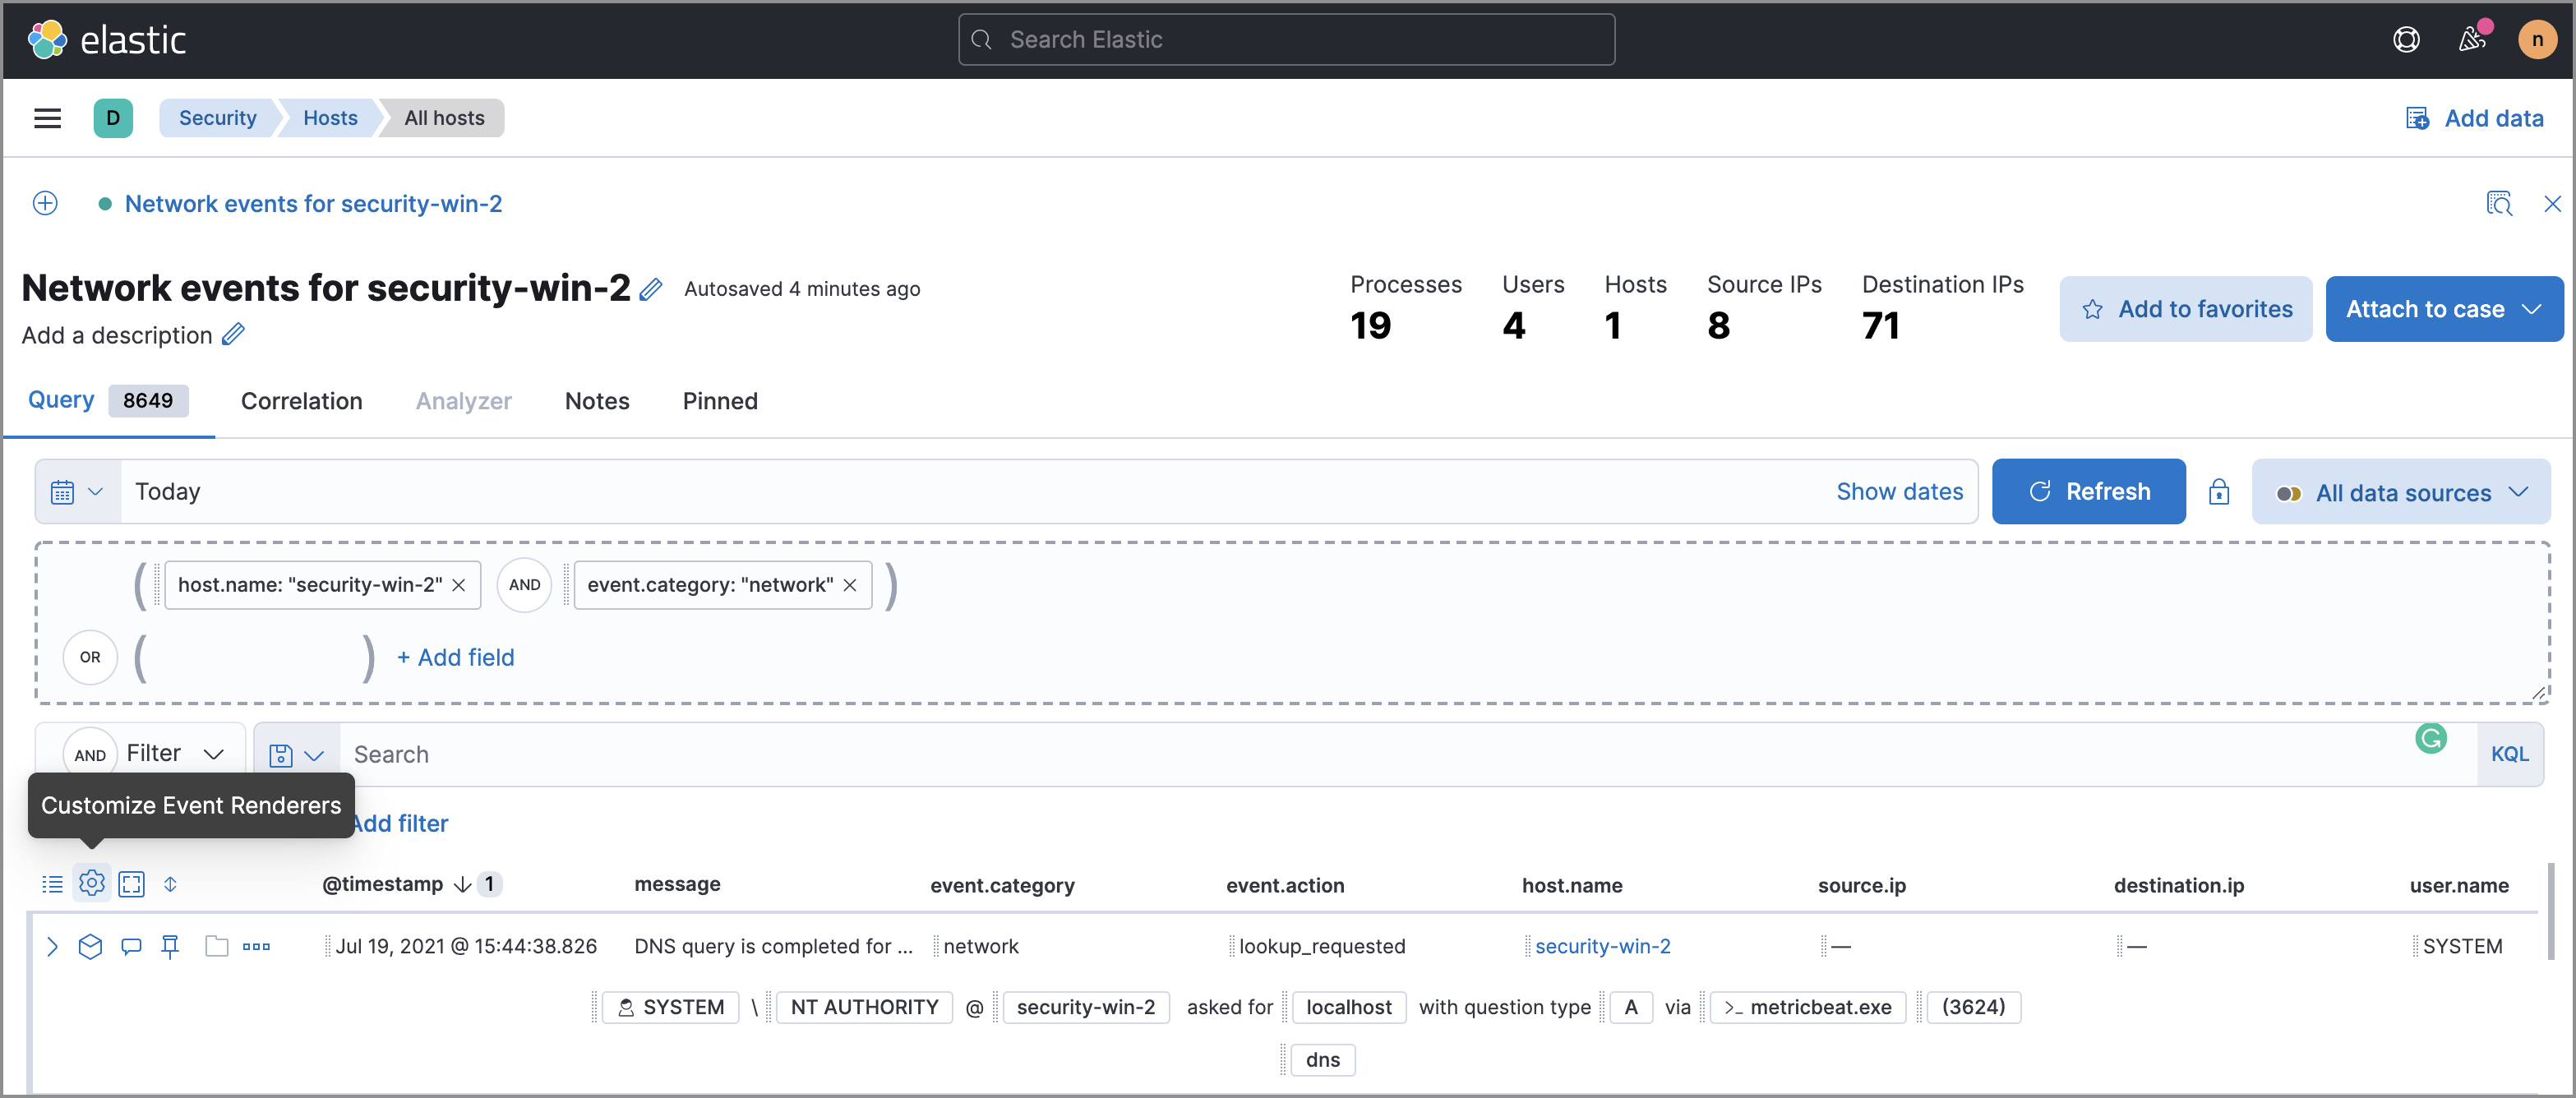Image resolution: width=2576 pixels, height=1098 pixels.
Task: Switch to the Correlation tab
Action: 302,399
